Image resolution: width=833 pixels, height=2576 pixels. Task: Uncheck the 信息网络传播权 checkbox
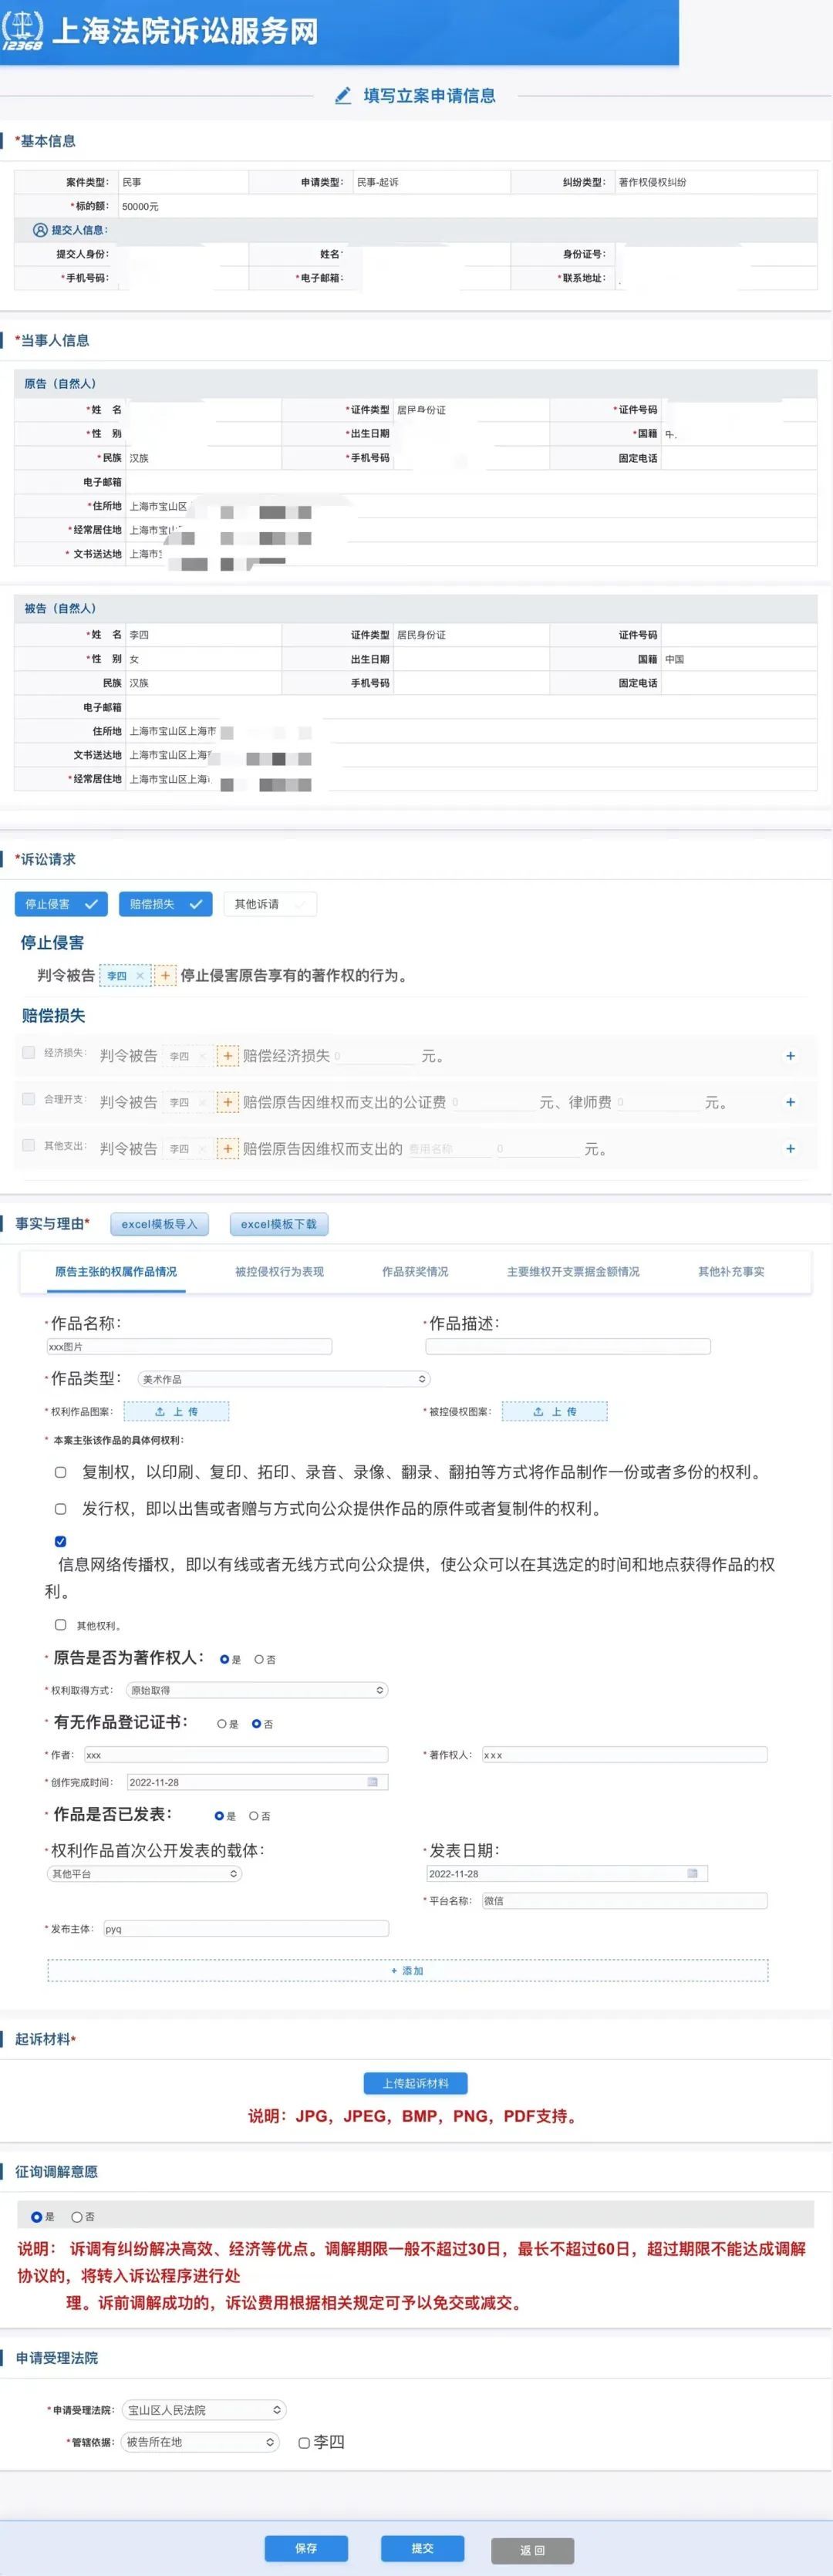click(x=60, y=1541)
